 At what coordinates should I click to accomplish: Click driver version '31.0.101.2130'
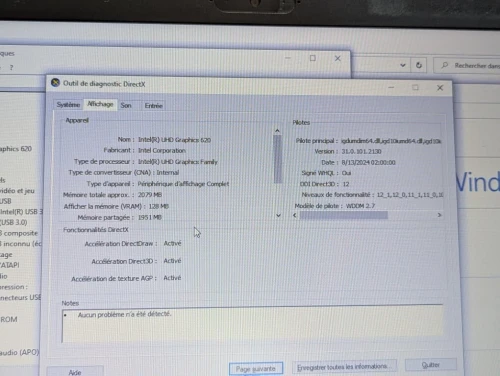pos(361,151)
